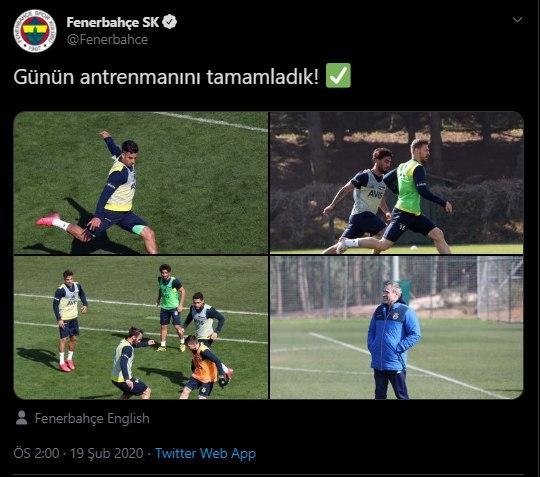
Task: Open photo of player kicking in pink boots
Action: tap(141, 183)
